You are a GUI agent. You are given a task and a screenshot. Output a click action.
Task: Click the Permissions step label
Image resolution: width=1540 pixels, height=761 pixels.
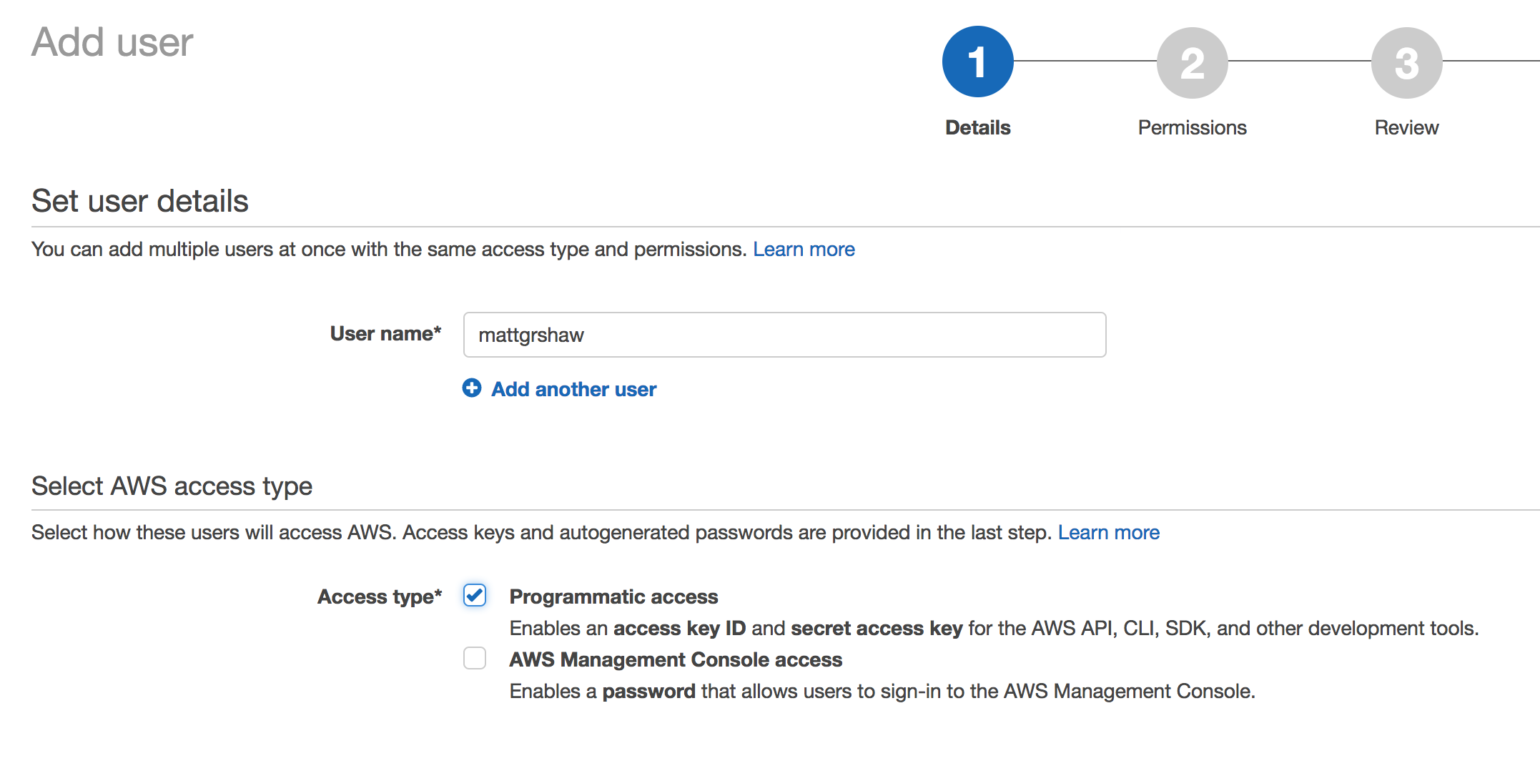(1192, 127)
